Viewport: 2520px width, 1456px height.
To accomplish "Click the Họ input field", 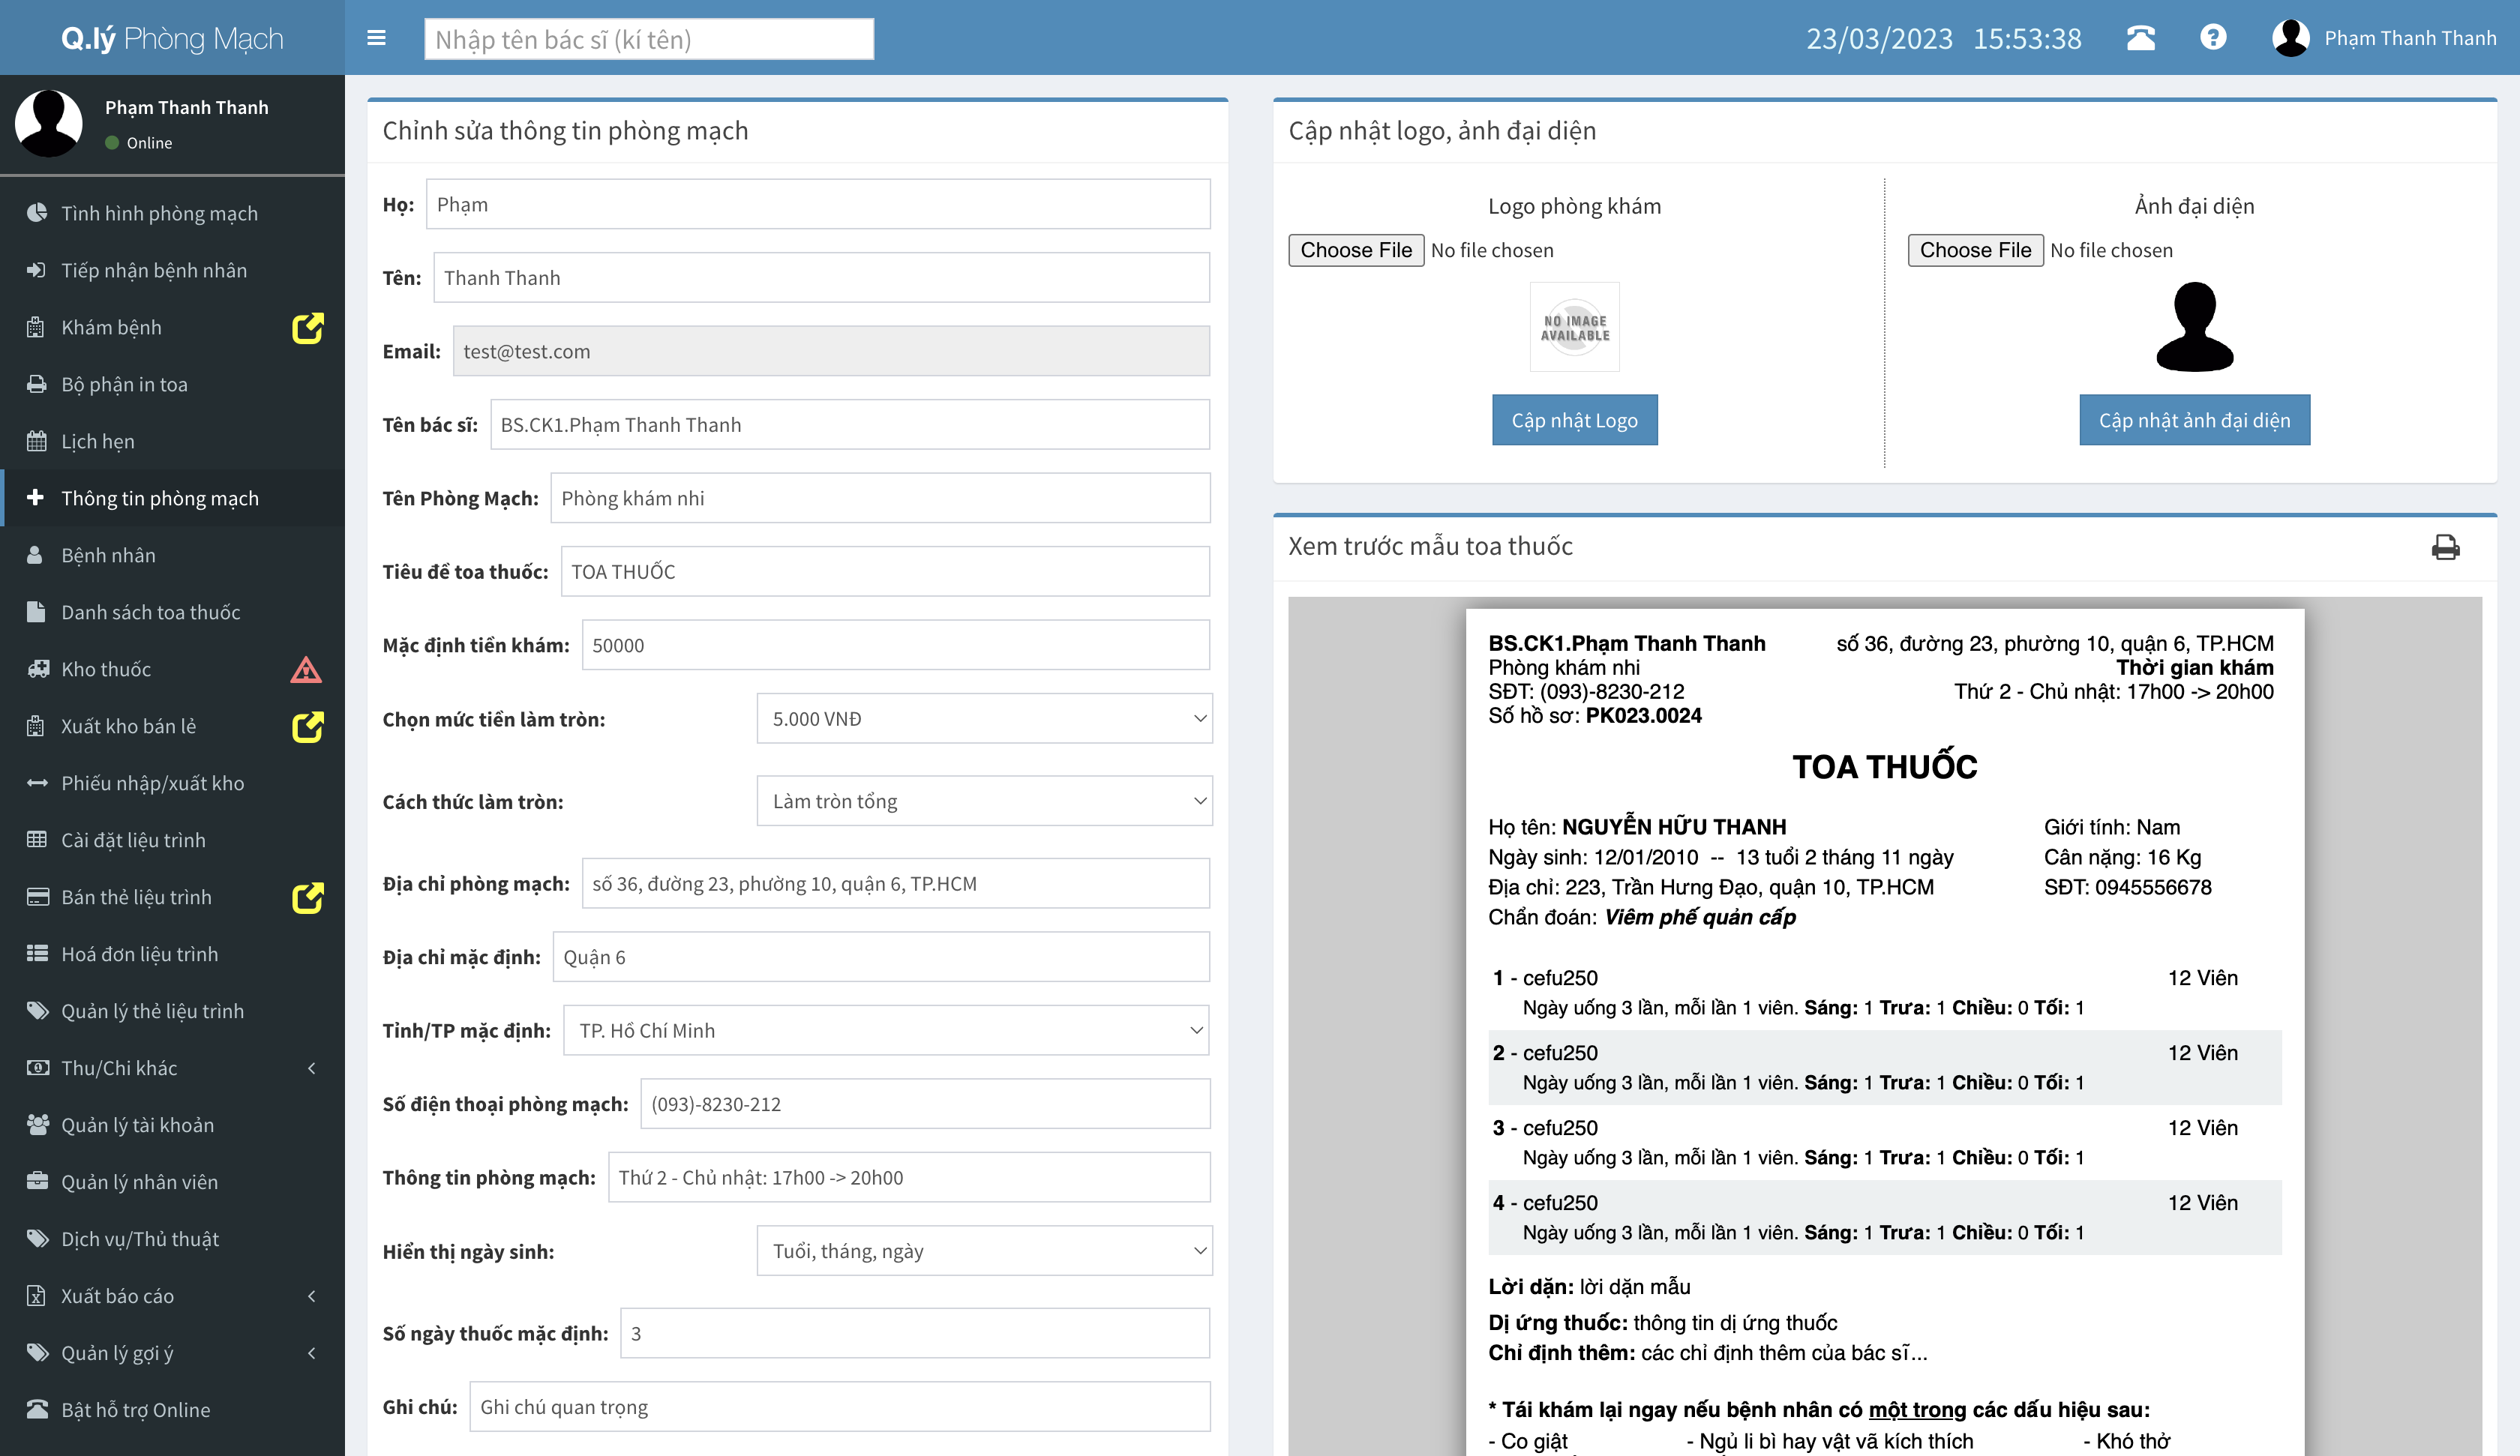I will [x=818, y=204].
